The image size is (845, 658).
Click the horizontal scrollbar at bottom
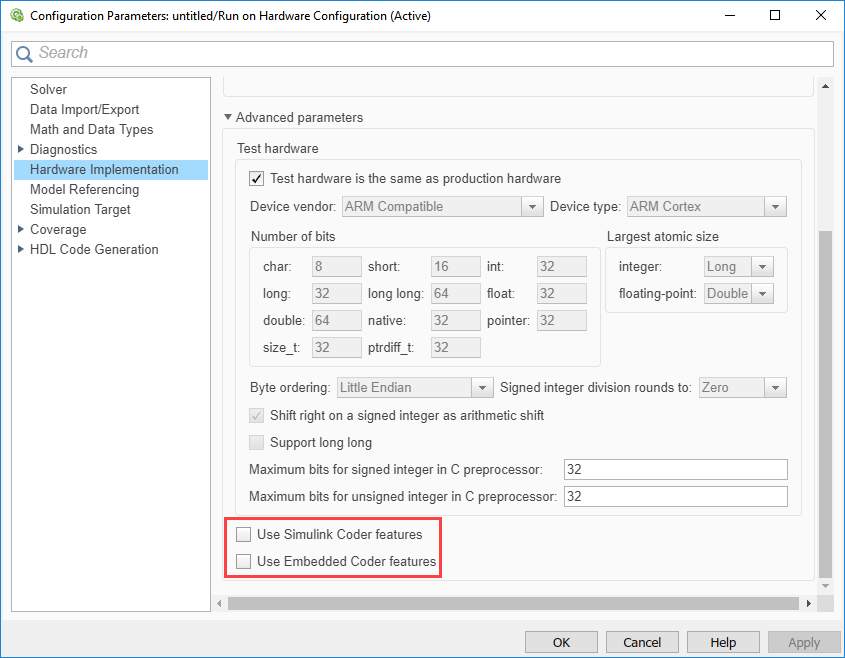click(514, 604)
